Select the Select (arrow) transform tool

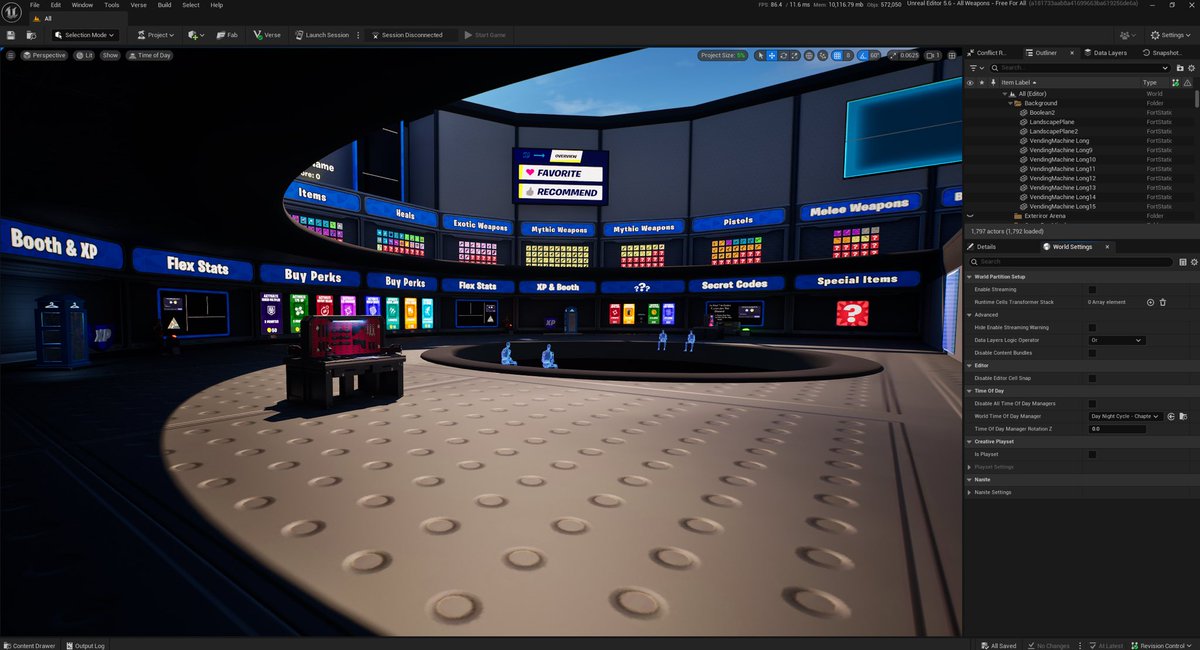click(x=760, y=55)
